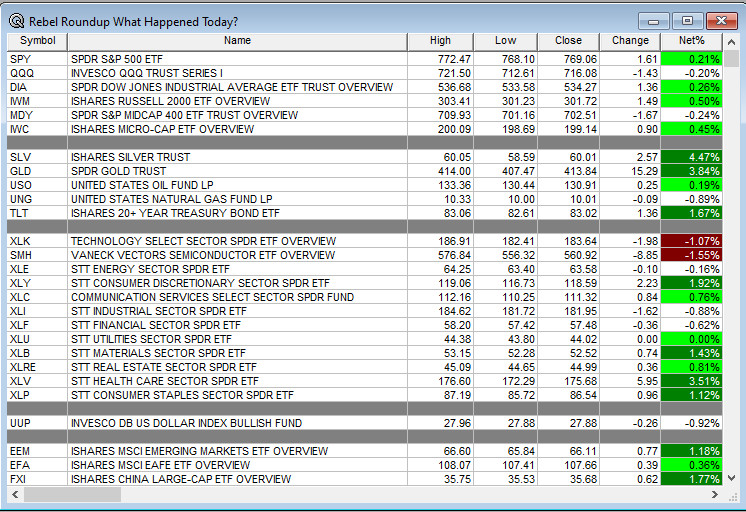Close the Rebel Roundup window
The image size is (746, 512).
click(x=722, y=21)
